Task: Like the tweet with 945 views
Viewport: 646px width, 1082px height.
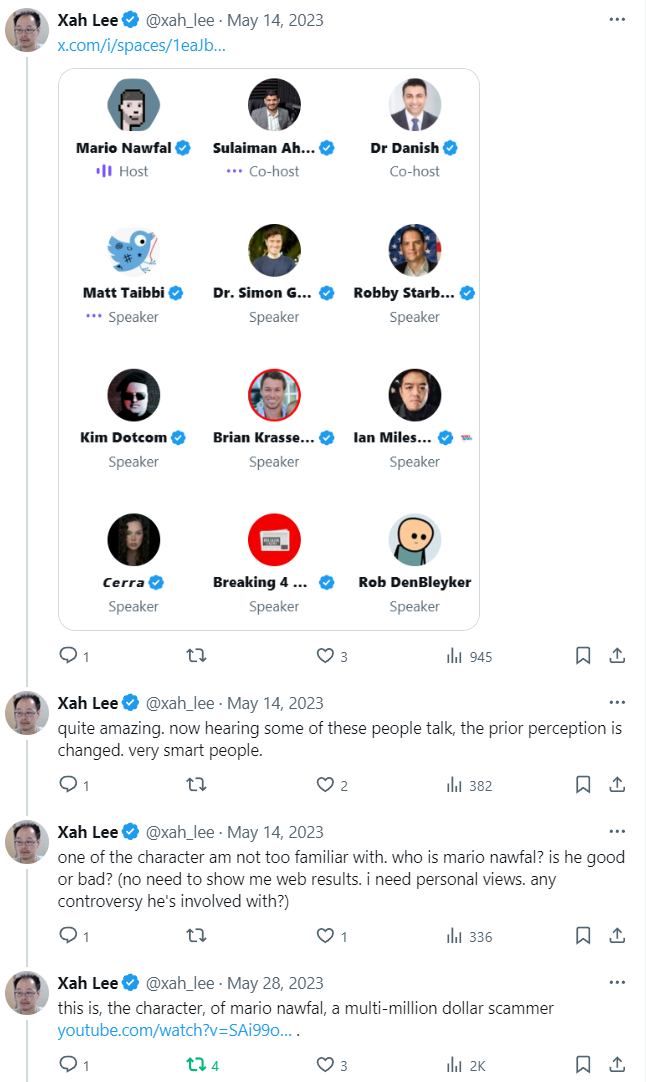Action: [x=325, y=656]
